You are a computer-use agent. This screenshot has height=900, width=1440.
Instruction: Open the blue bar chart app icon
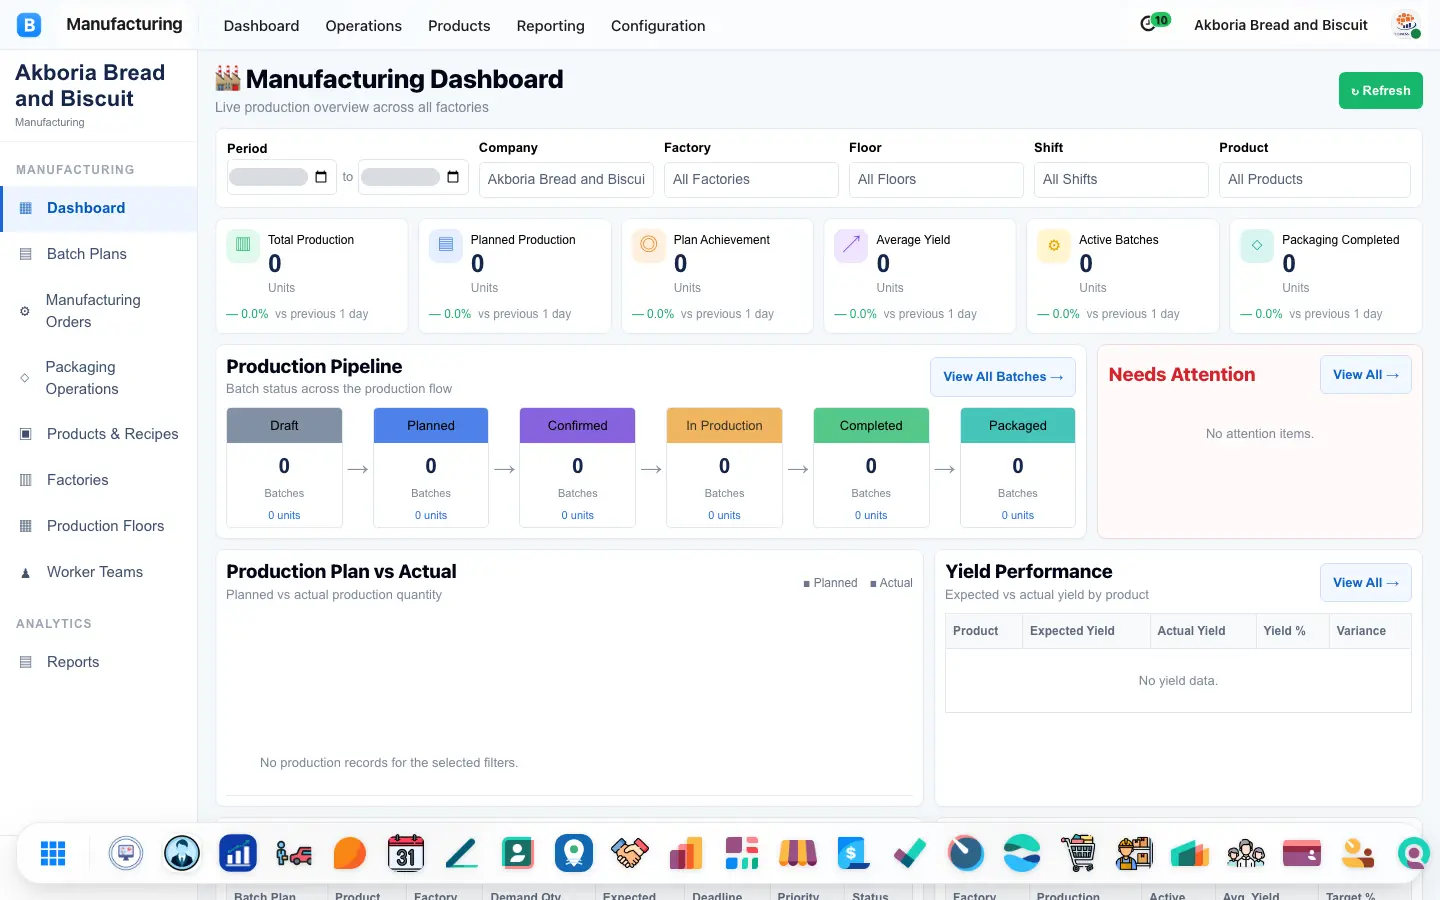click(x=238, y=853)
